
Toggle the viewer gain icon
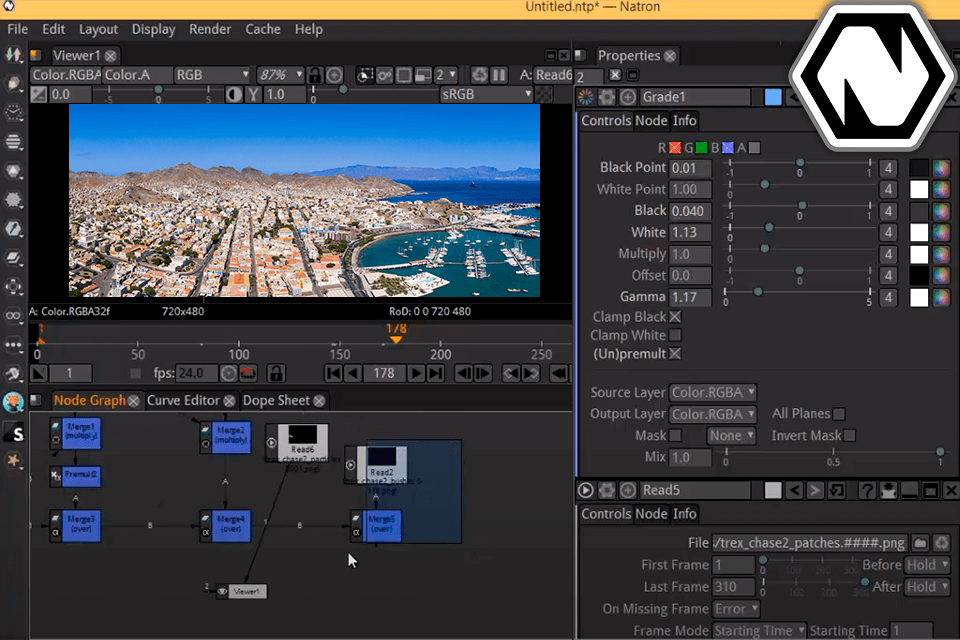(39, 94)
